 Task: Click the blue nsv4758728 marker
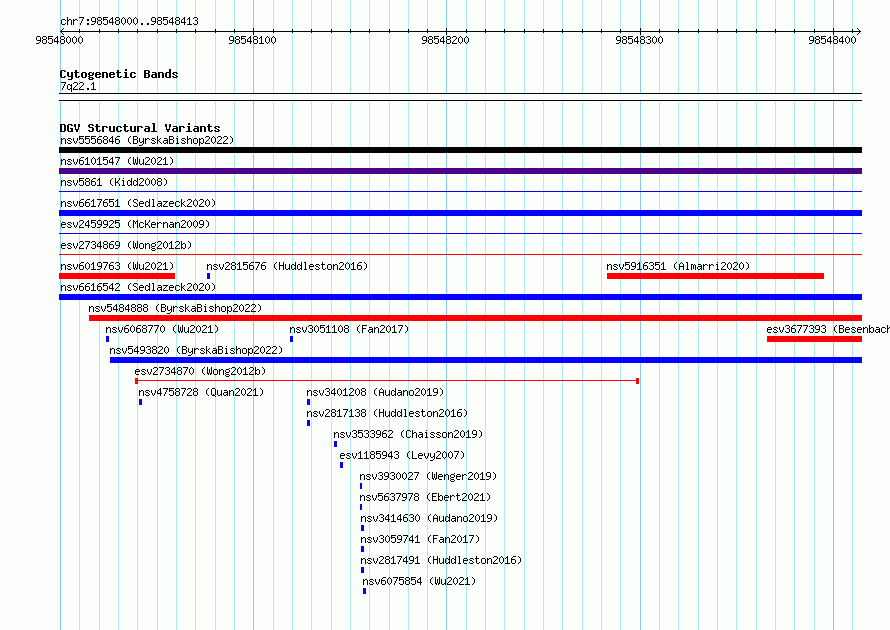140,402
